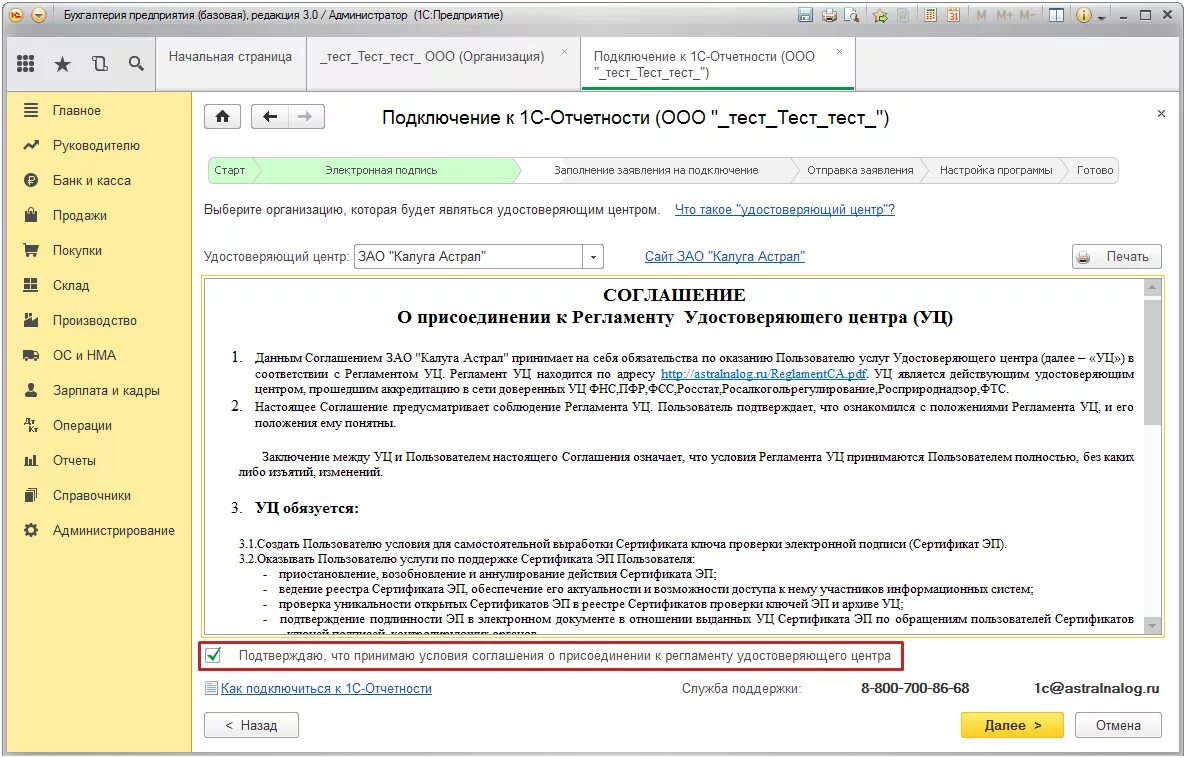Open the calendar icon showing 31
This screenshot has width=1186, height=758.
953,15
